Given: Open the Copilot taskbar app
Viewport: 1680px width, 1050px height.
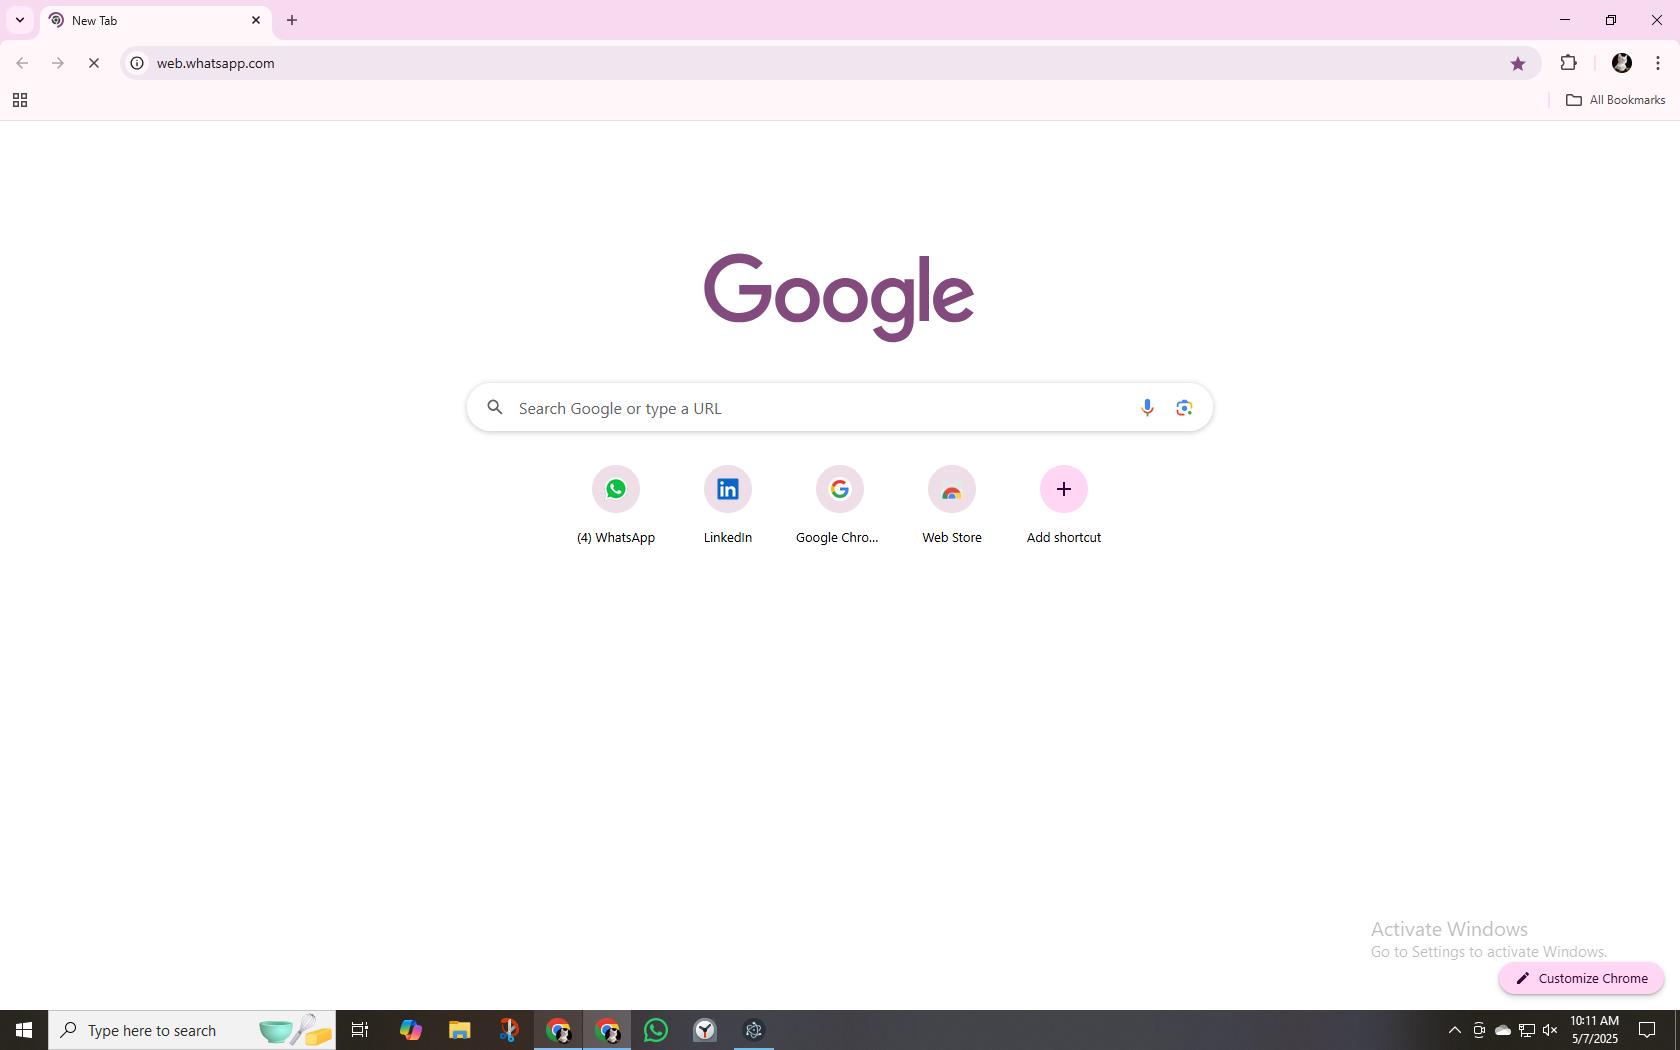Looking at the screenshot, I should click(410, 1030).
